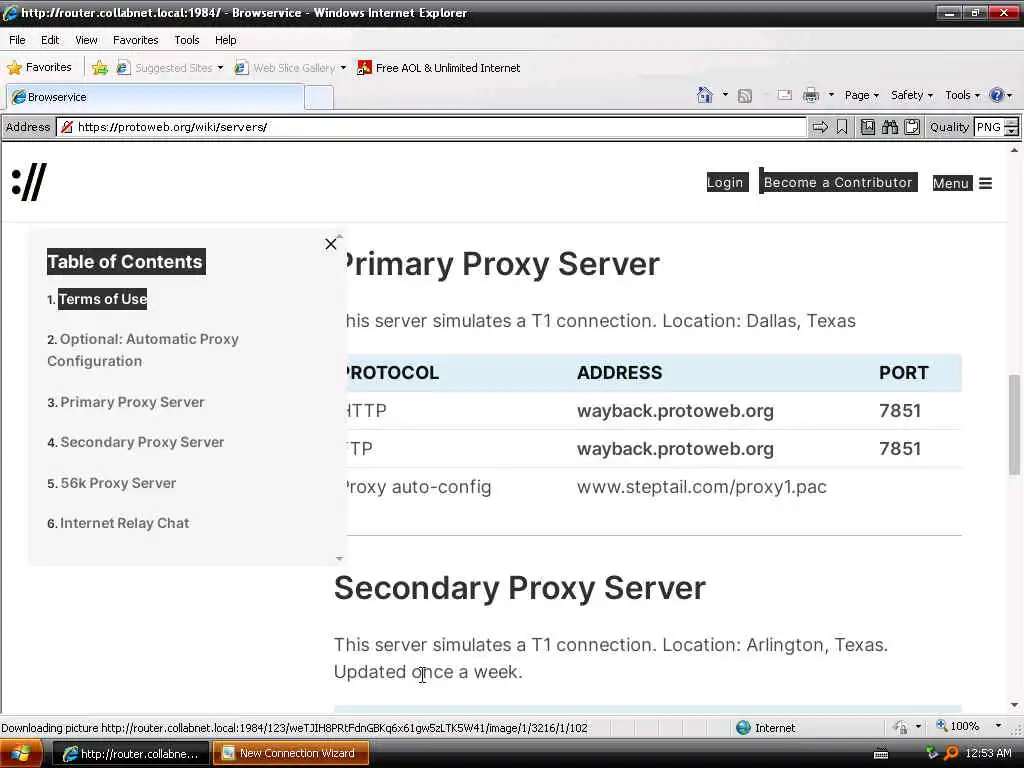
Task: Open the Tools menu in menu bar
Action: click(x=187, y=40)
